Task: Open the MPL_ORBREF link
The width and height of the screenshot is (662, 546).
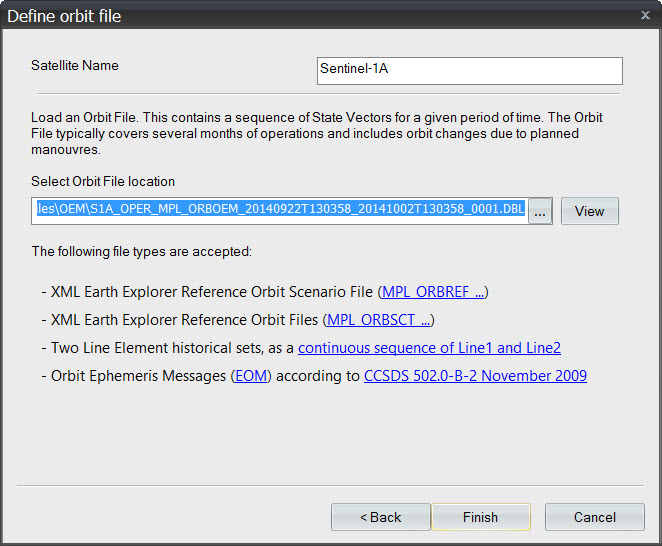Action: [x=433, y=292]
